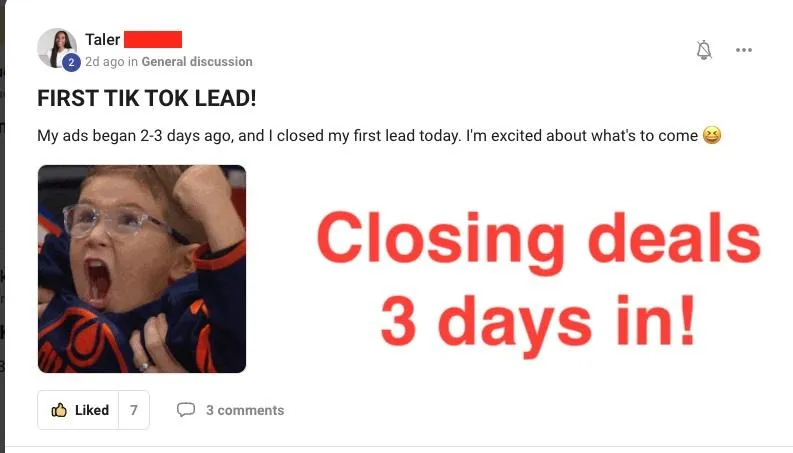Open the 3 comments link
Image resolution: width=793 pixels, height=453 pixels.
[x=245, y=410]
